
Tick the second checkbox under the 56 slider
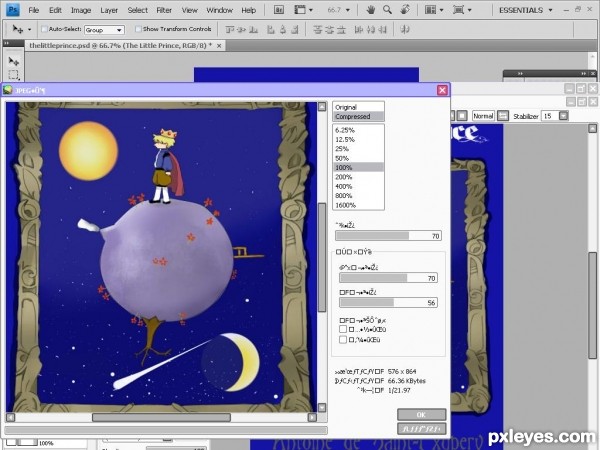click(343, 339)
